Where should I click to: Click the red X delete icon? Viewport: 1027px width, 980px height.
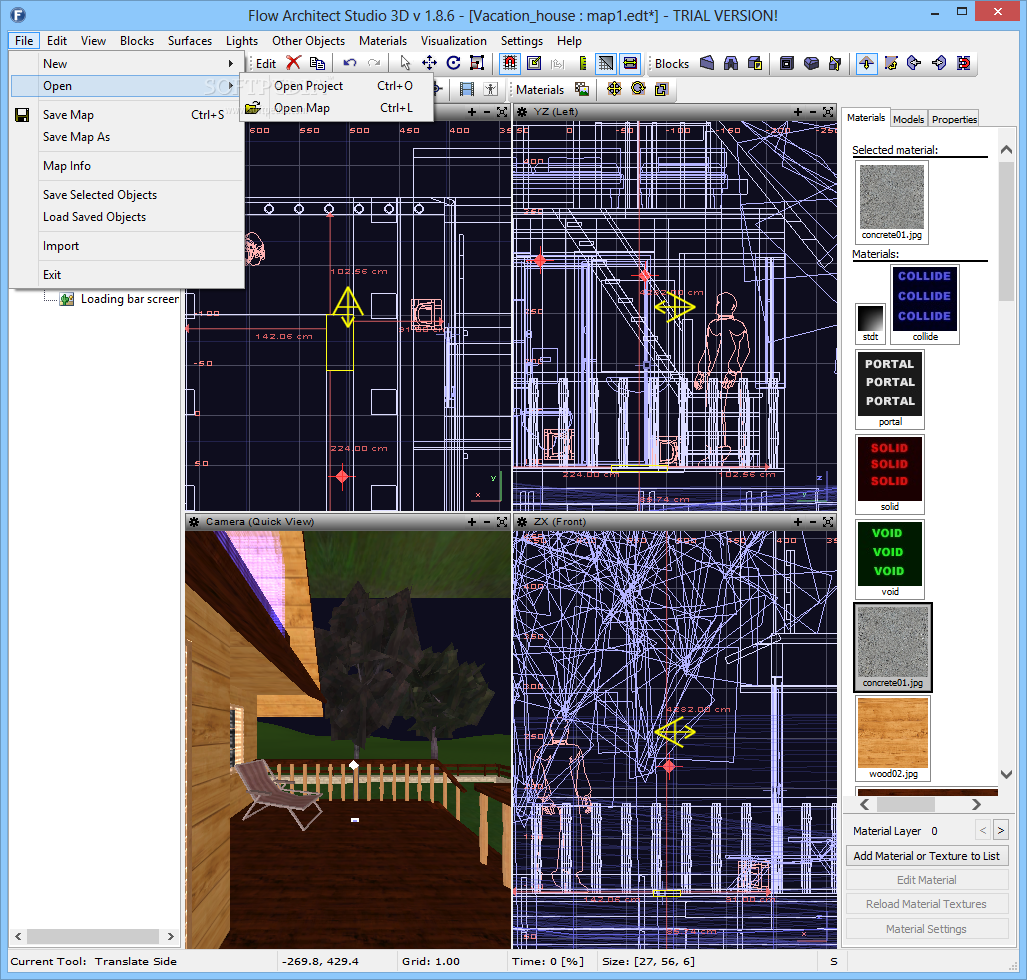tap(293, 63)
